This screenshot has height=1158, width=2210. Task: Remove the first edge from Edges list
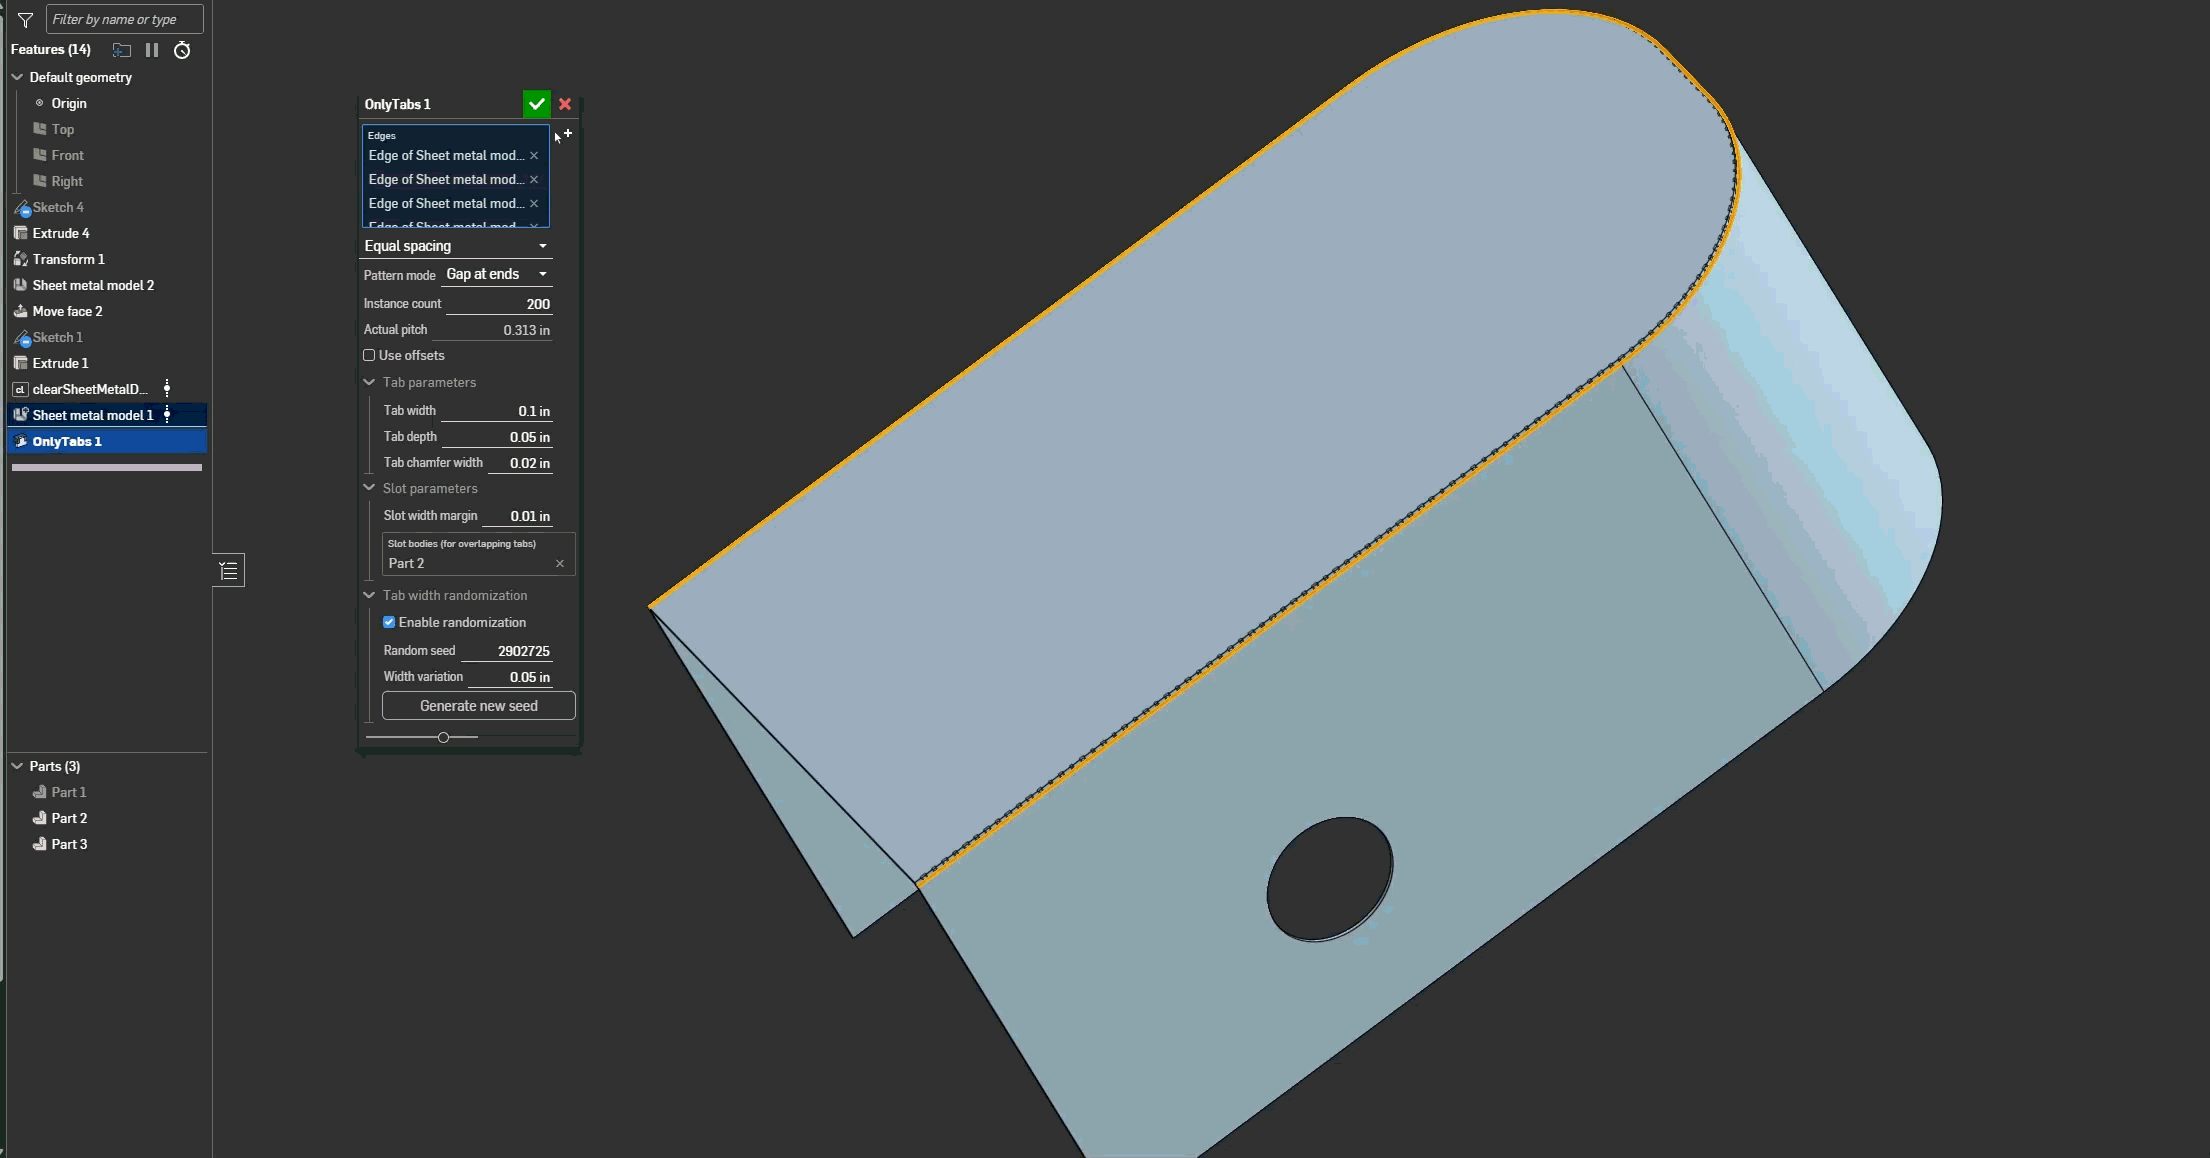[x=534, y=156]
